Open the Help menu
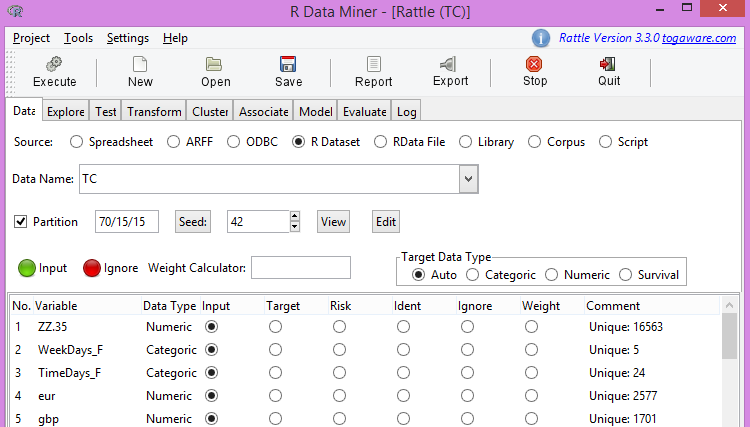Screen dimensions: 750x427 point(175,38)
